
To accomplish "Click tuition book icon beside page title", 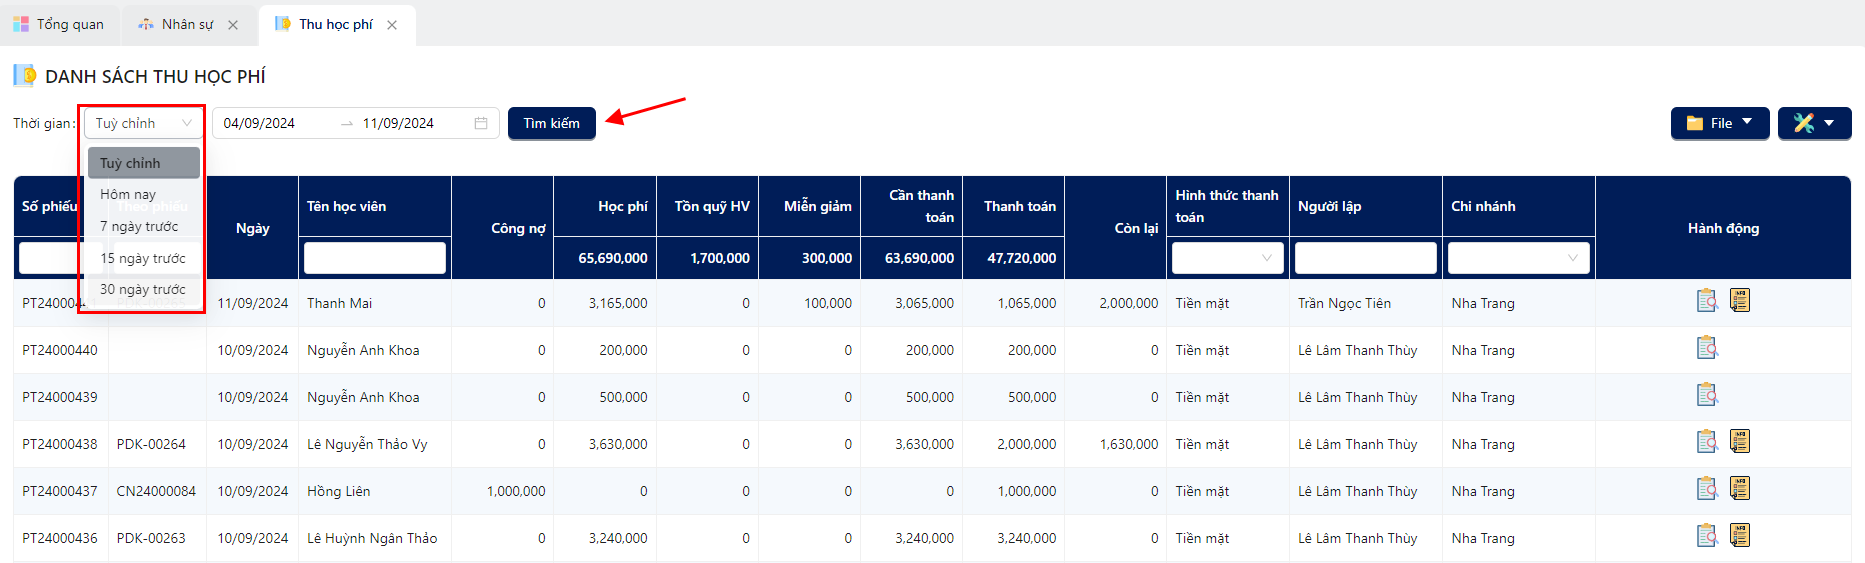I will pos(25,75).
